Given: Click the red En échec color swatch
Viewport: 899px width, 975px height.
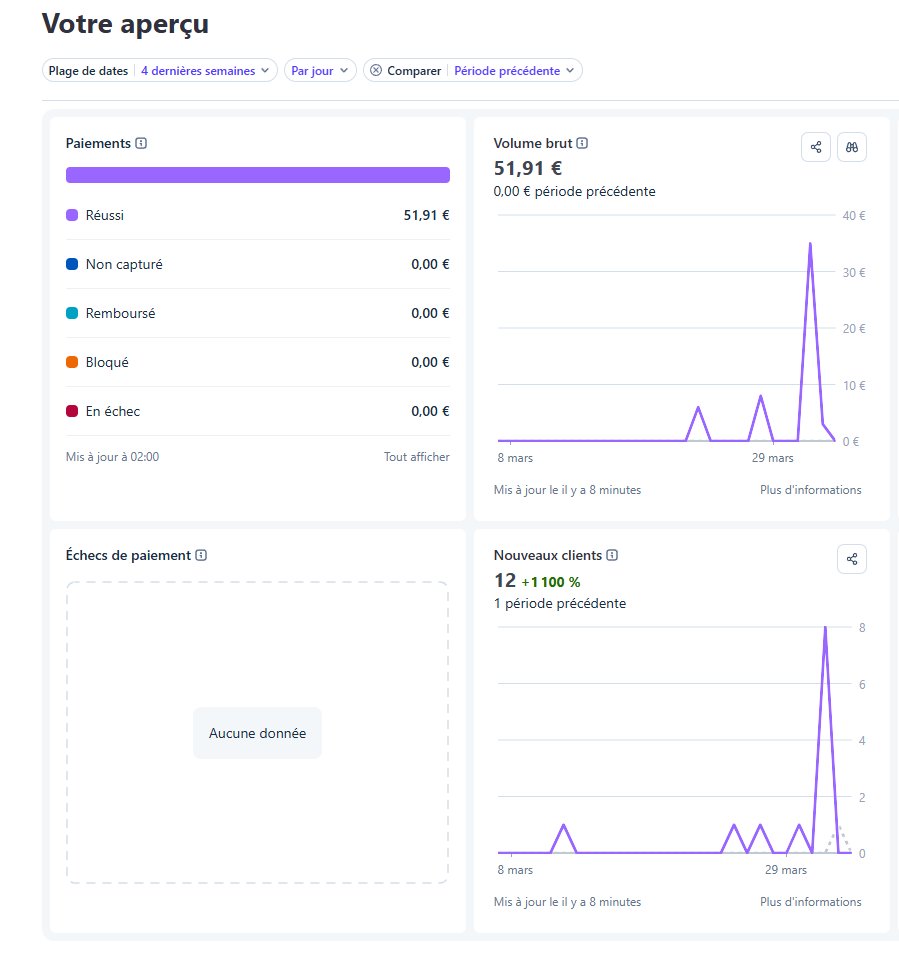Looking at the screenshot, I should 72,411.
